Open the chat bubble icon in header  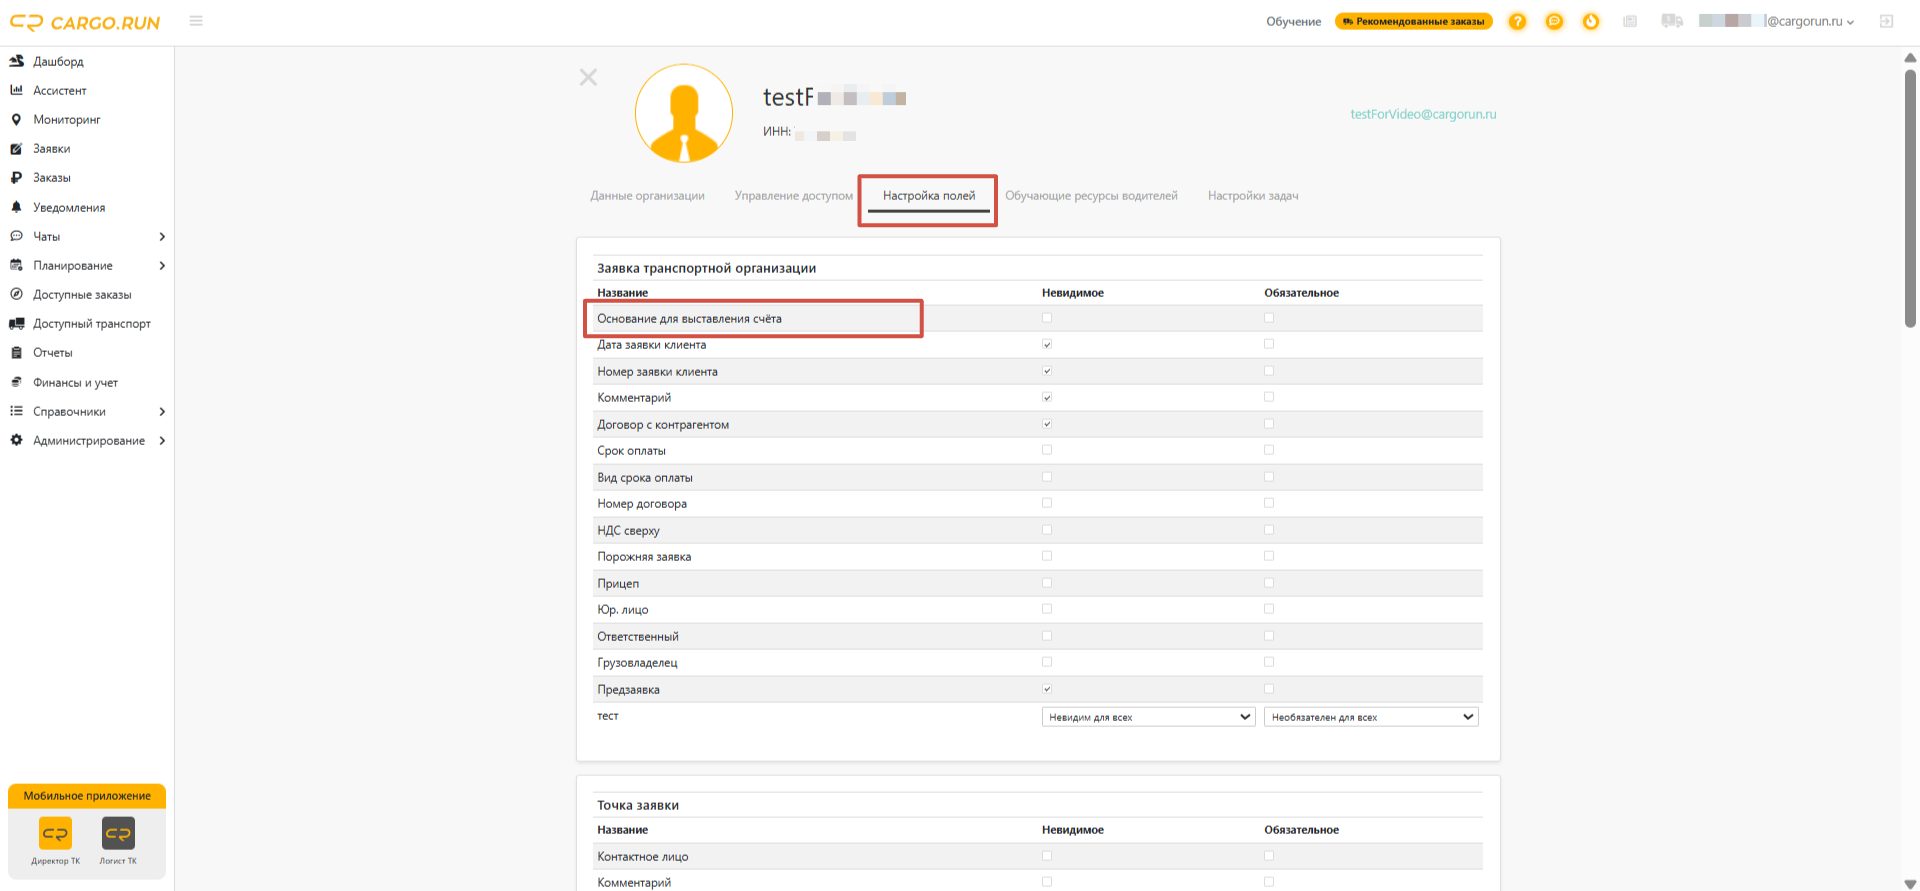1554,21
